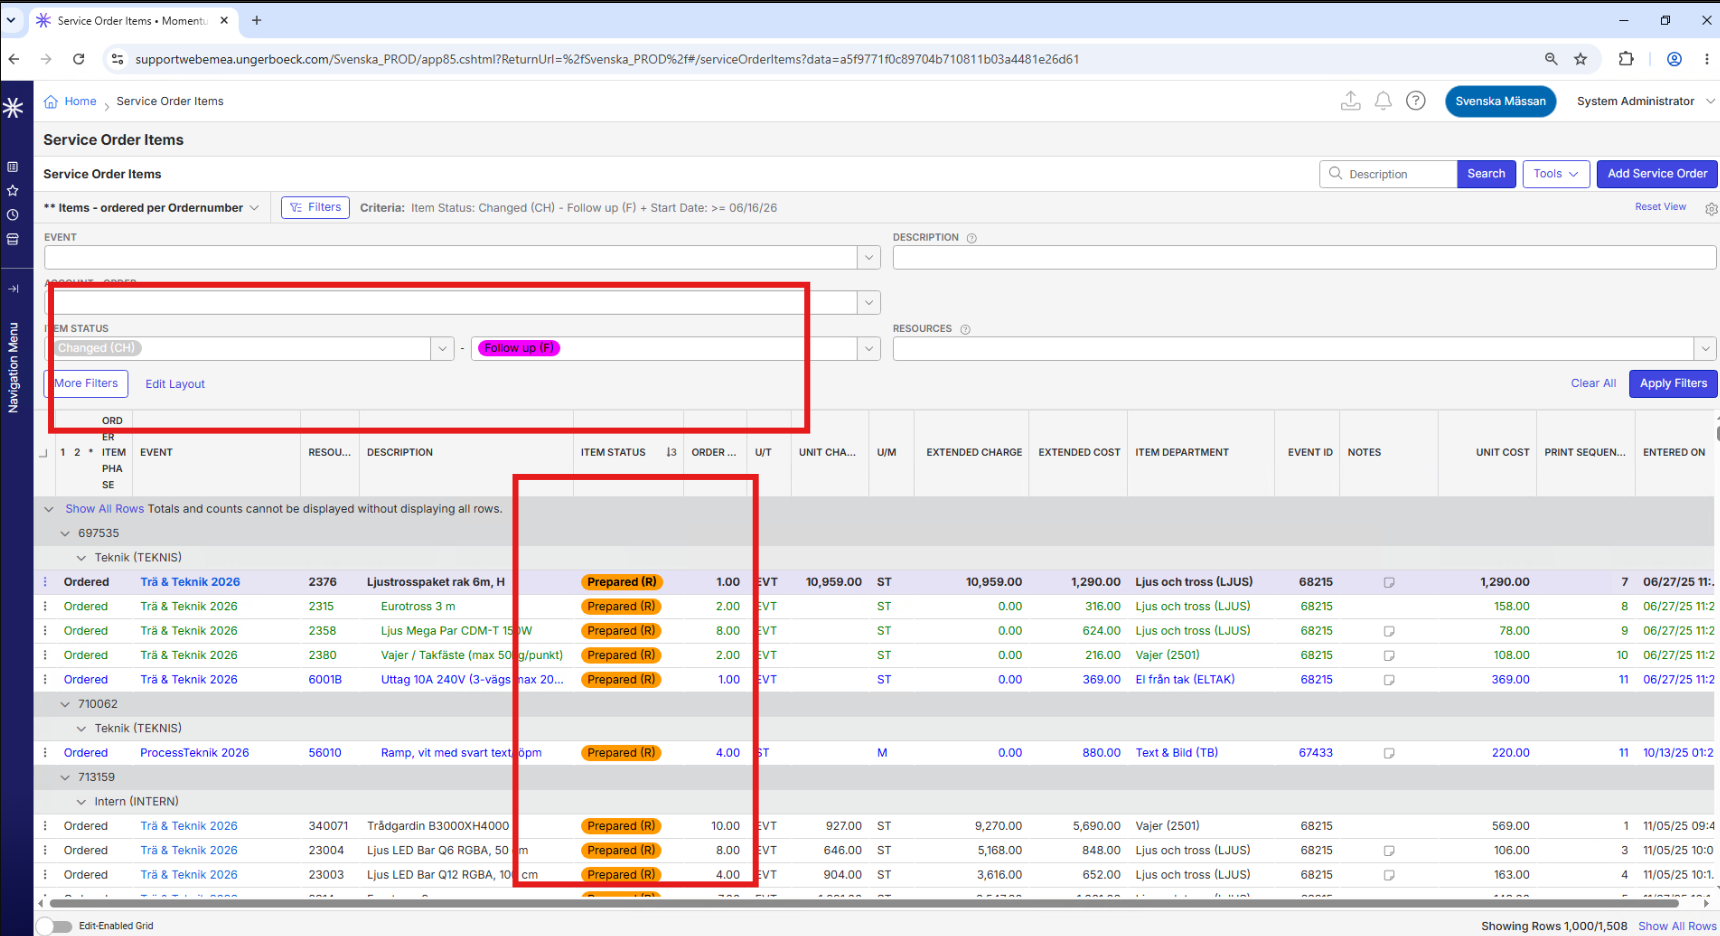The height and width of the screenshot is (936, 1720).
Task: Click the Search button
Action: pyautogui.click(x=1486, y=174)
